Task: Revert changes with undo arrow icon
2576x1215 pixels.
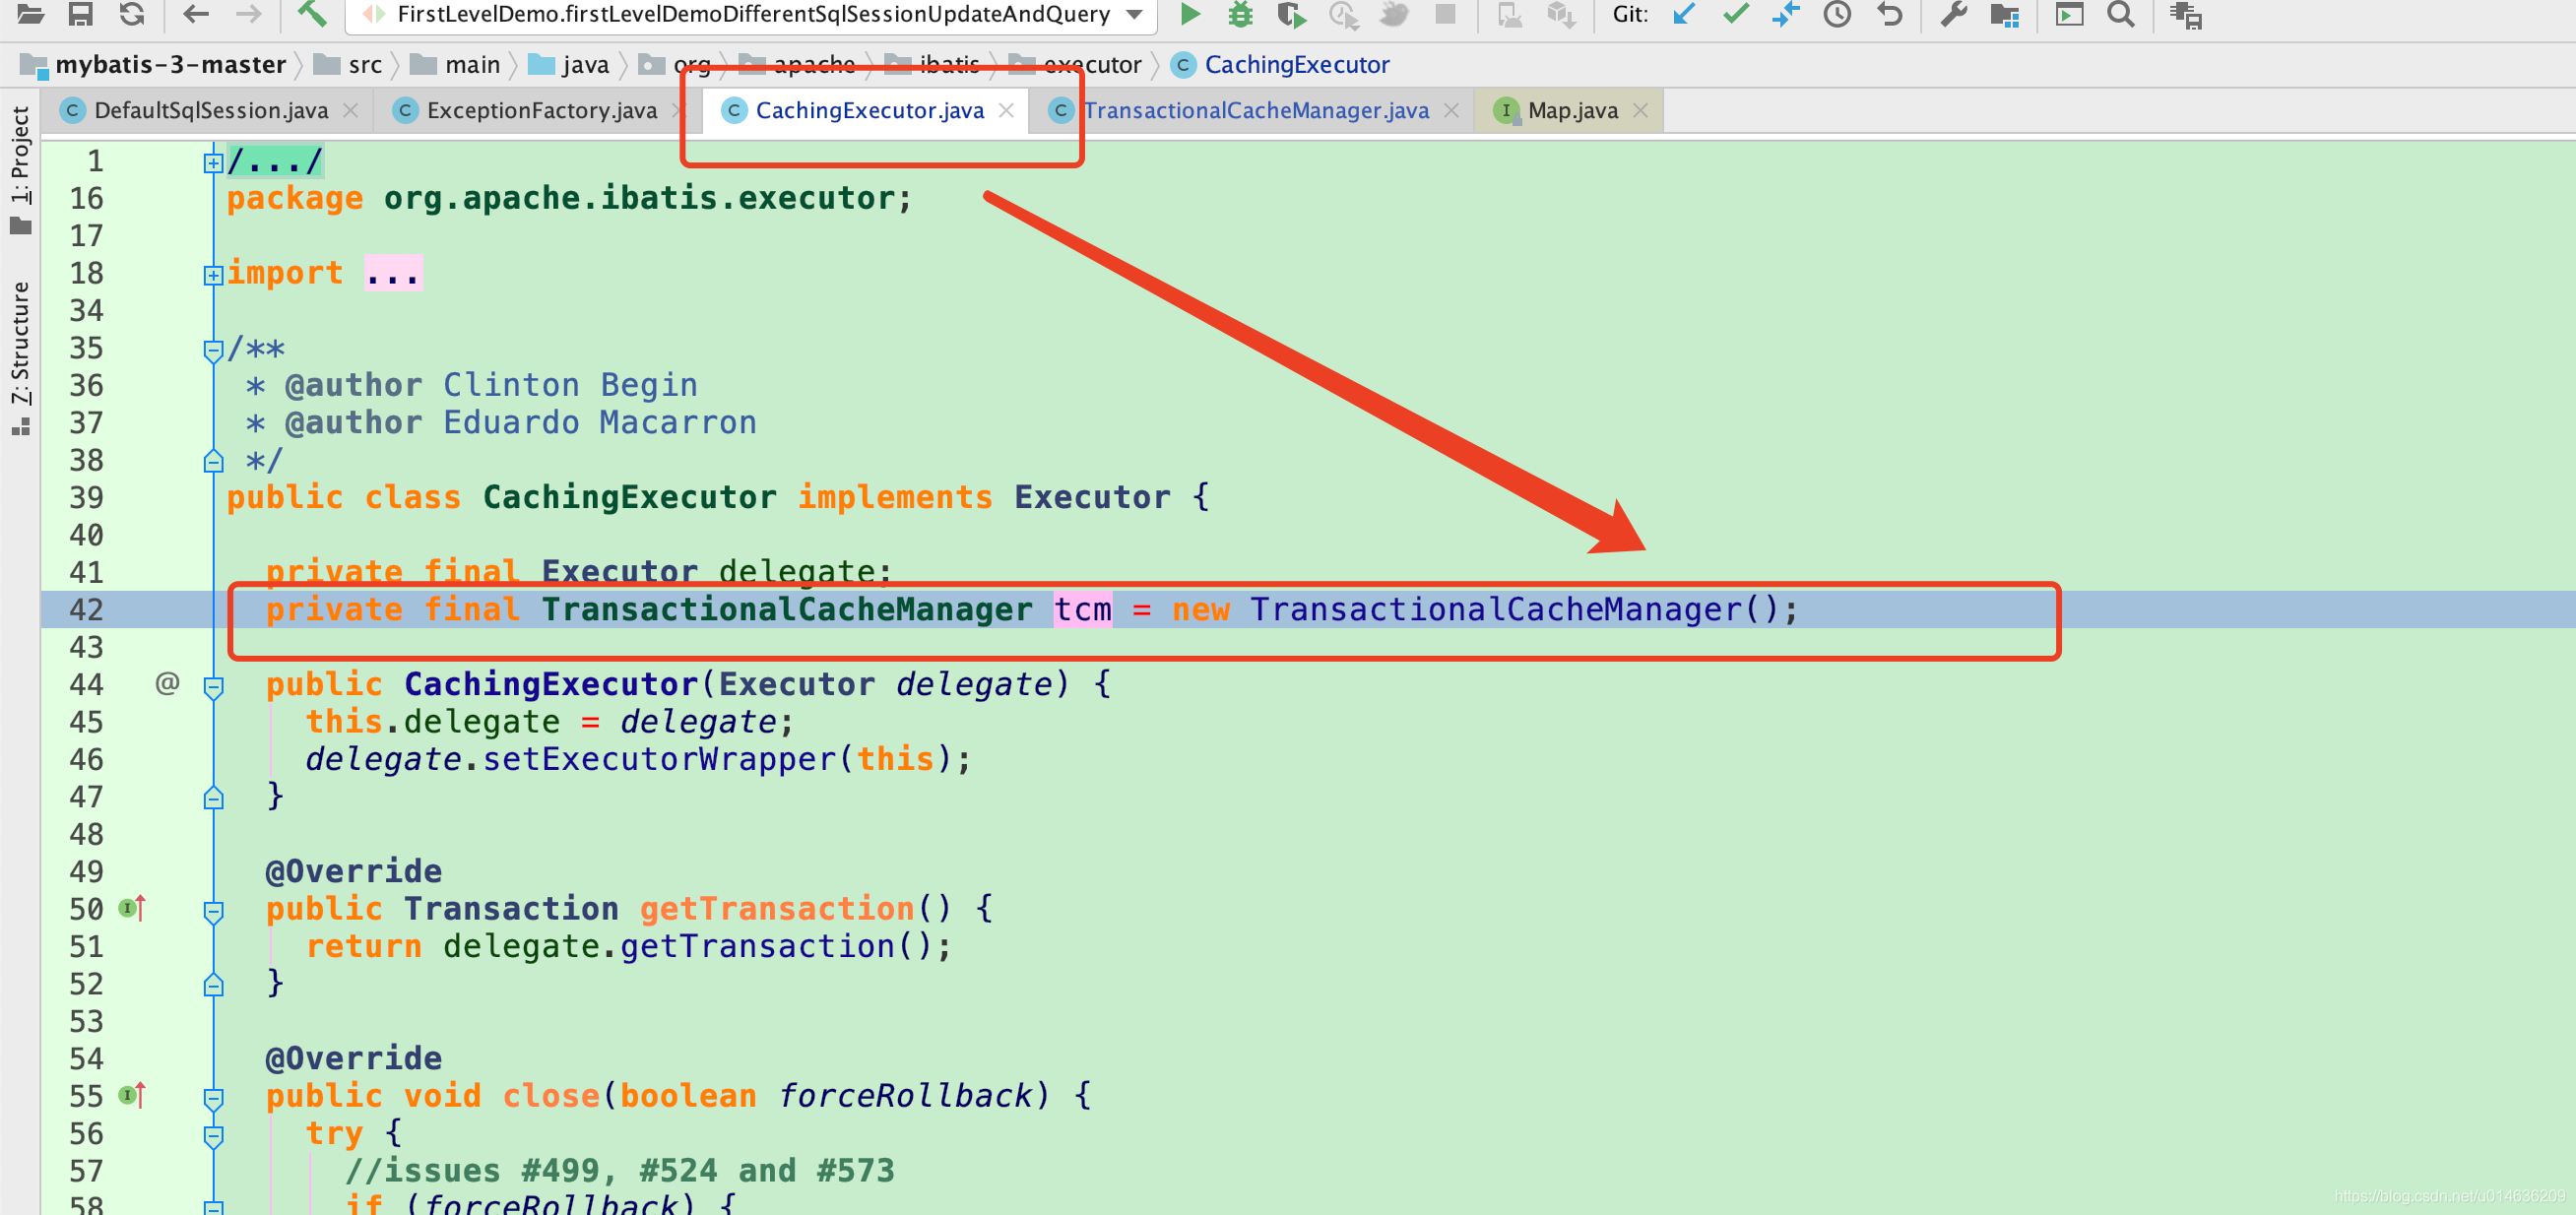Action: pos(1890,14)
